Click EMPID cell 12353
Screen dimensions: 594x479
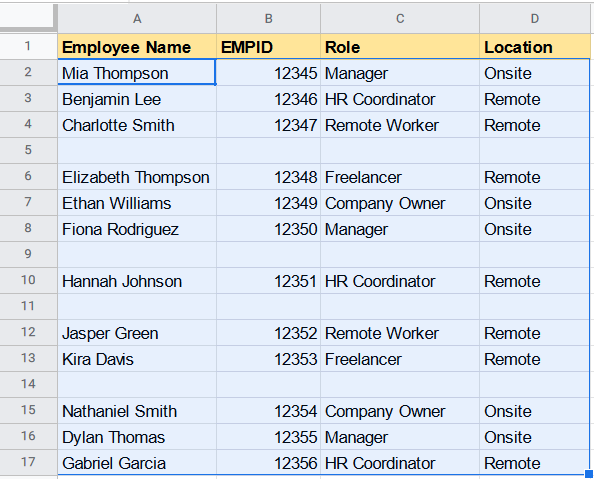click(x=269, y=358)
